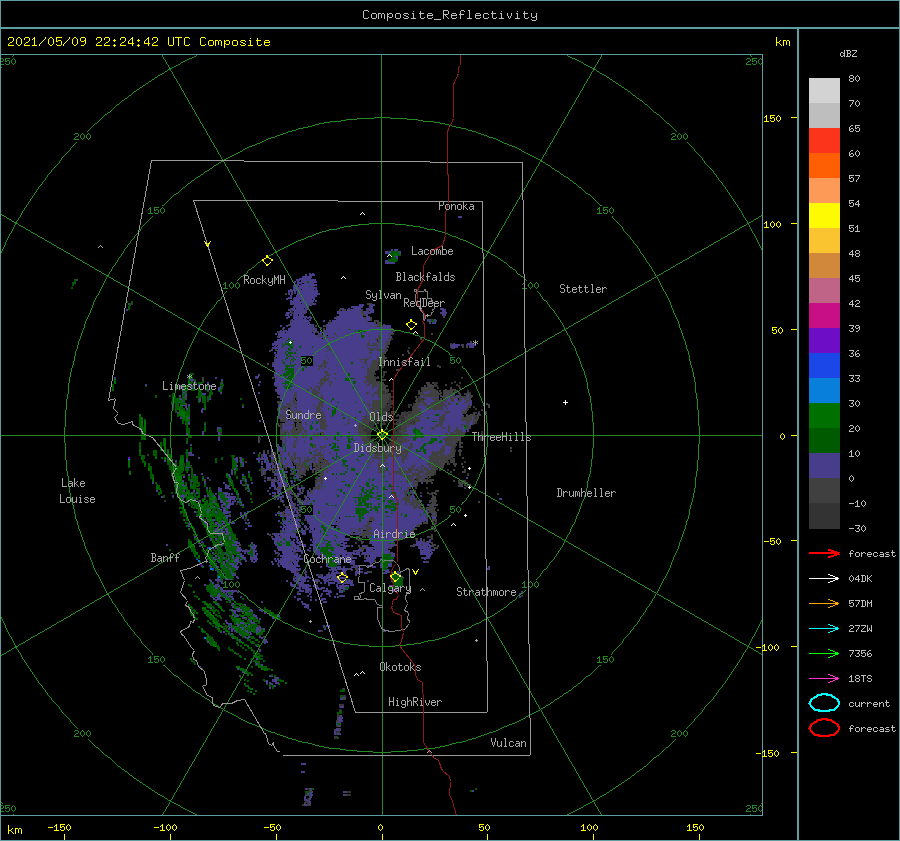Select the green 30 dBZ color swatch

(824, 415)
